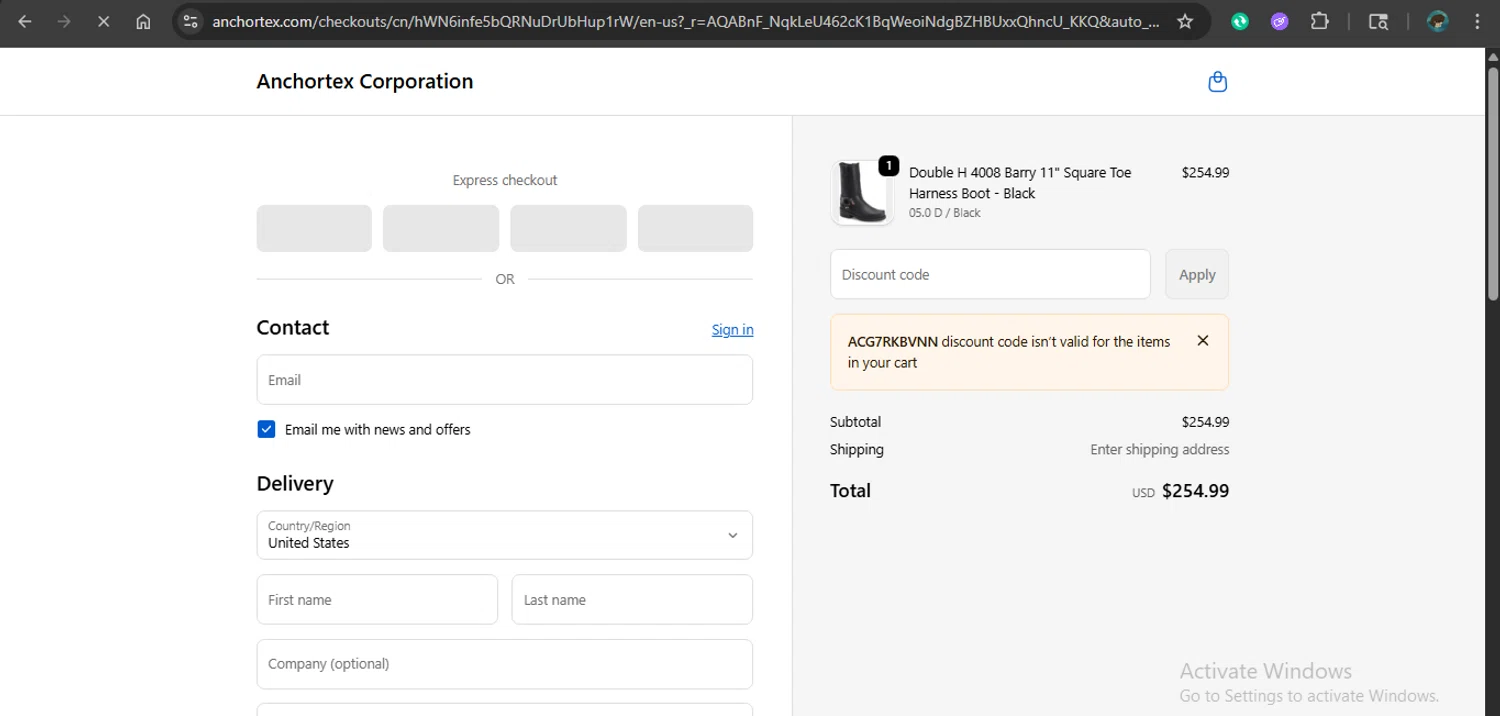The width and height of the screenshot is (1500, 716).
Task: Click the total amount $254.99 next to USD
Action: pyautogui.click(x=1196, y=491)
